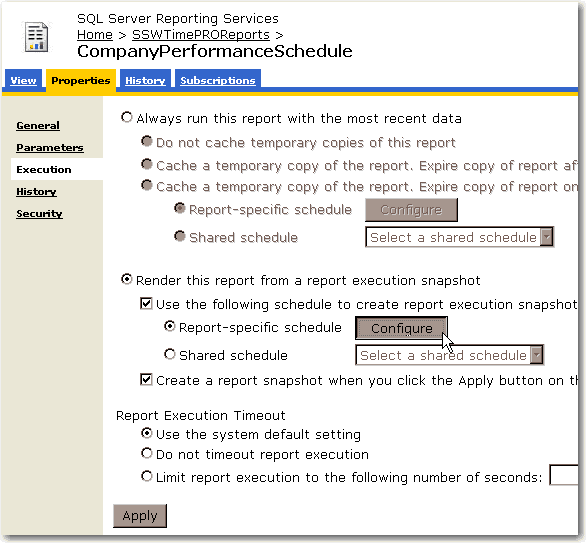
Task: Follow the SSWTimePROReports breadcrumb link
Action: tap(201, 35)
